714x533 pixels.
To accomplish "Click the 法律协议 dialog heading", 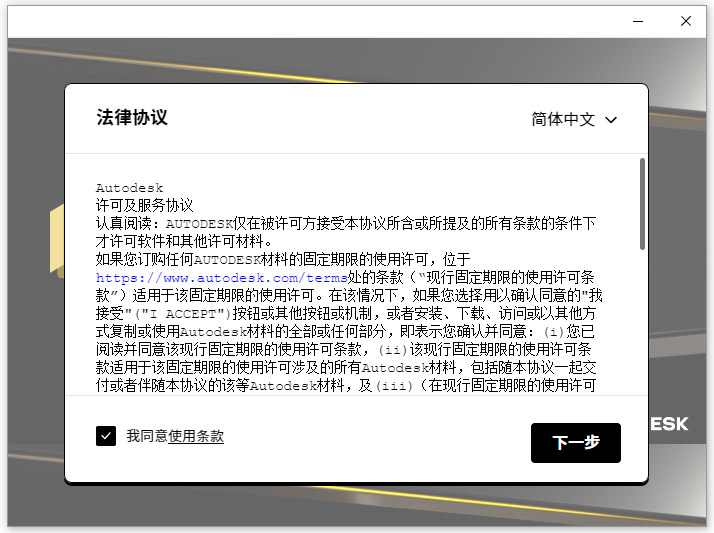I will pos(132,117).
